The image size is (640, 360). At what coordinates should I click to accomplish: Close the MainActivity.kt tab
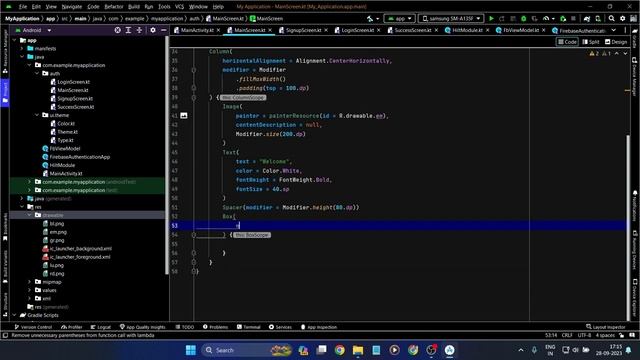tap(218, 30)
